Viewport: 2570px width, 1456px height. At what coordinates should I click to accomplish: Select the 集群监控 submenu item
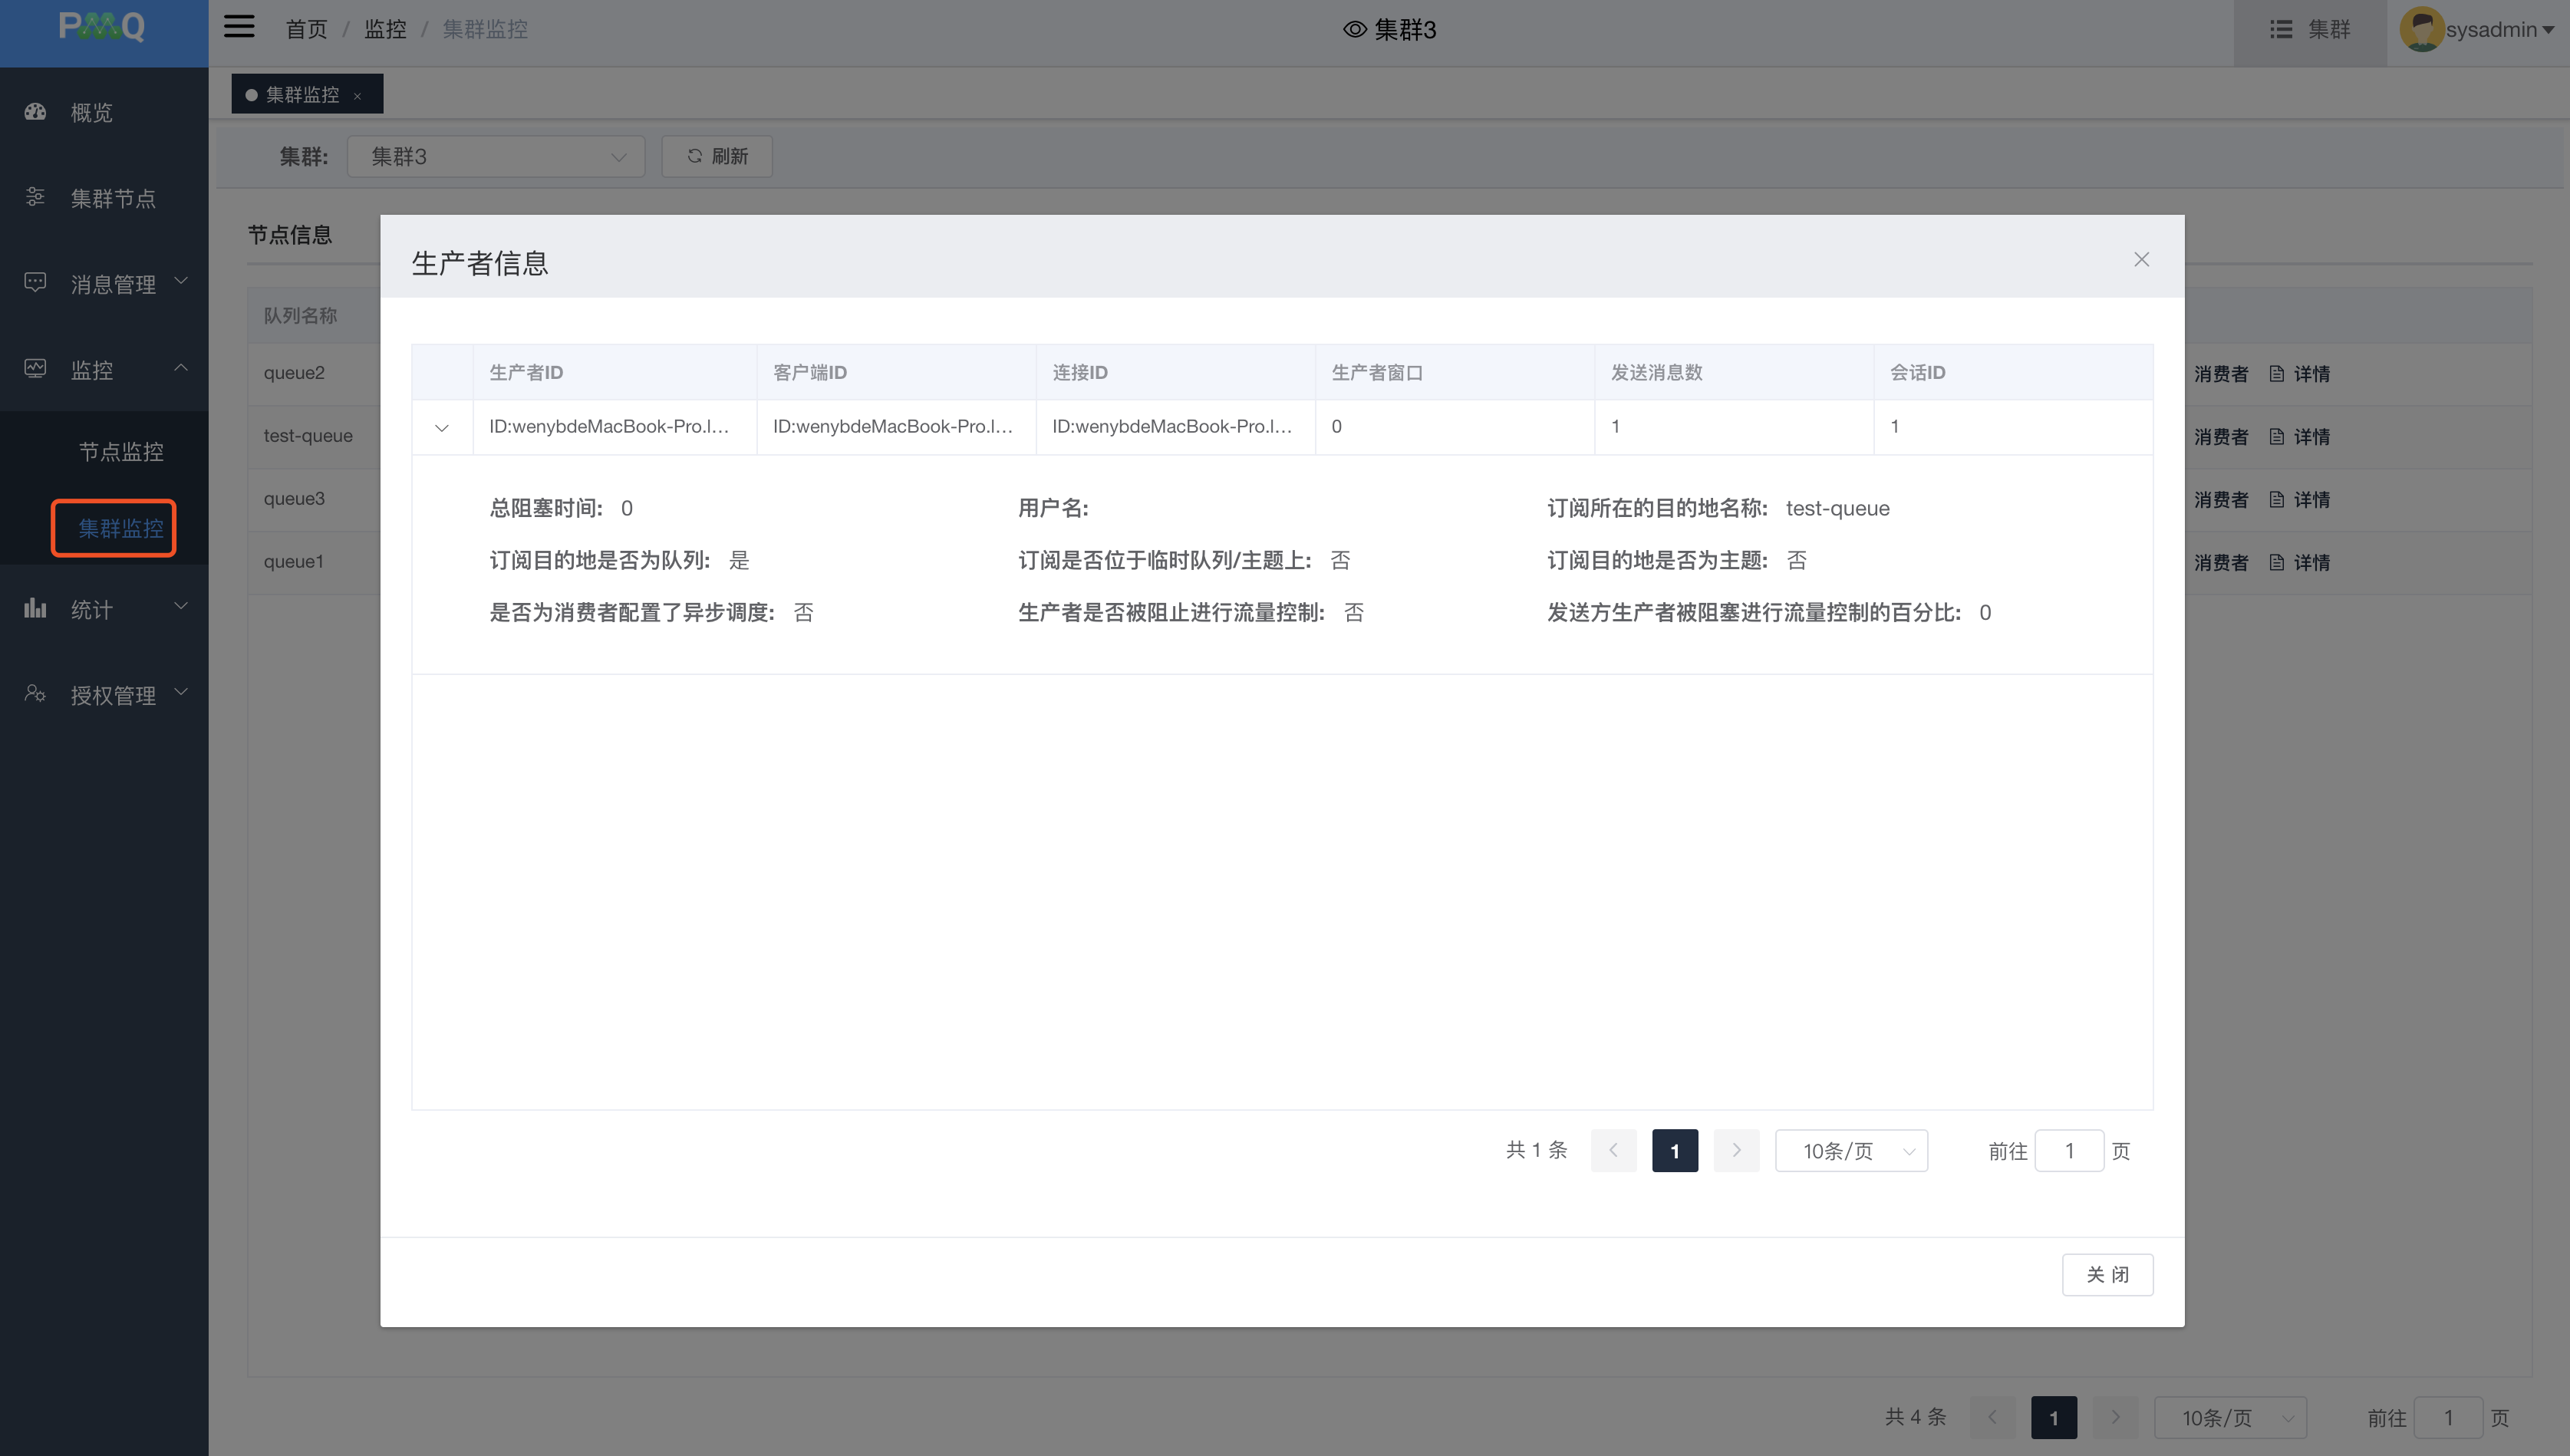tap(121, 528)
